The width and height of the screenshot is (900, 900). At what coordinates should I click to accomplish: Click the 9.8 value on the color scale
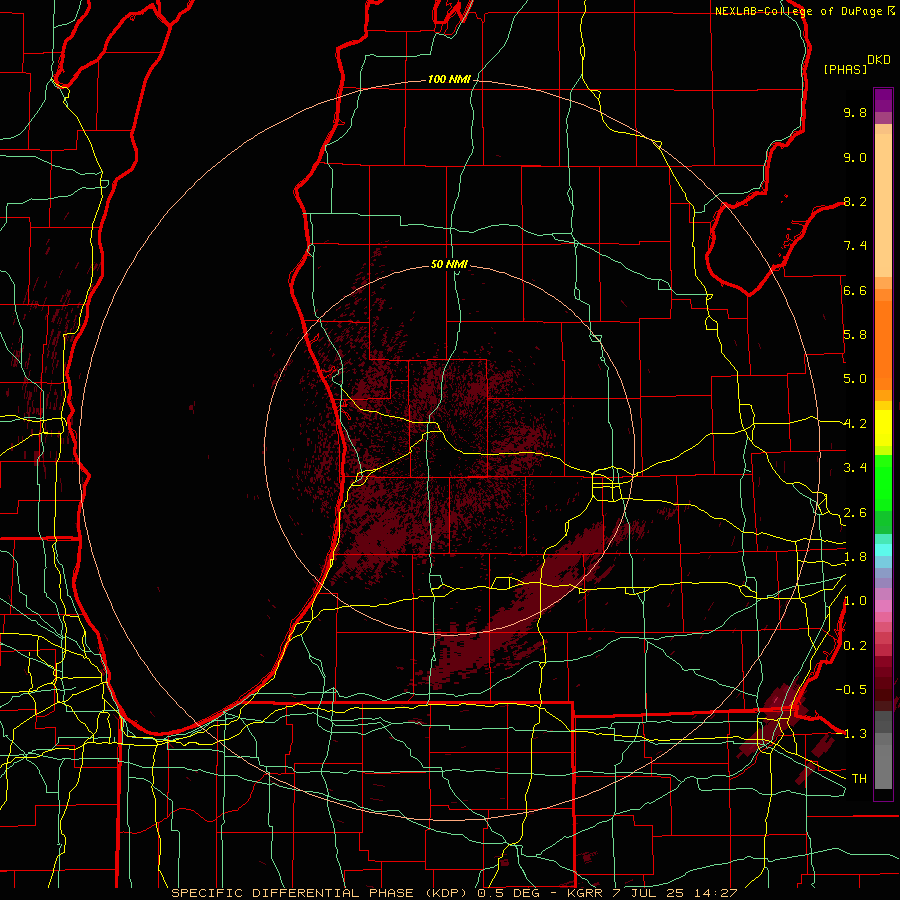855,112
